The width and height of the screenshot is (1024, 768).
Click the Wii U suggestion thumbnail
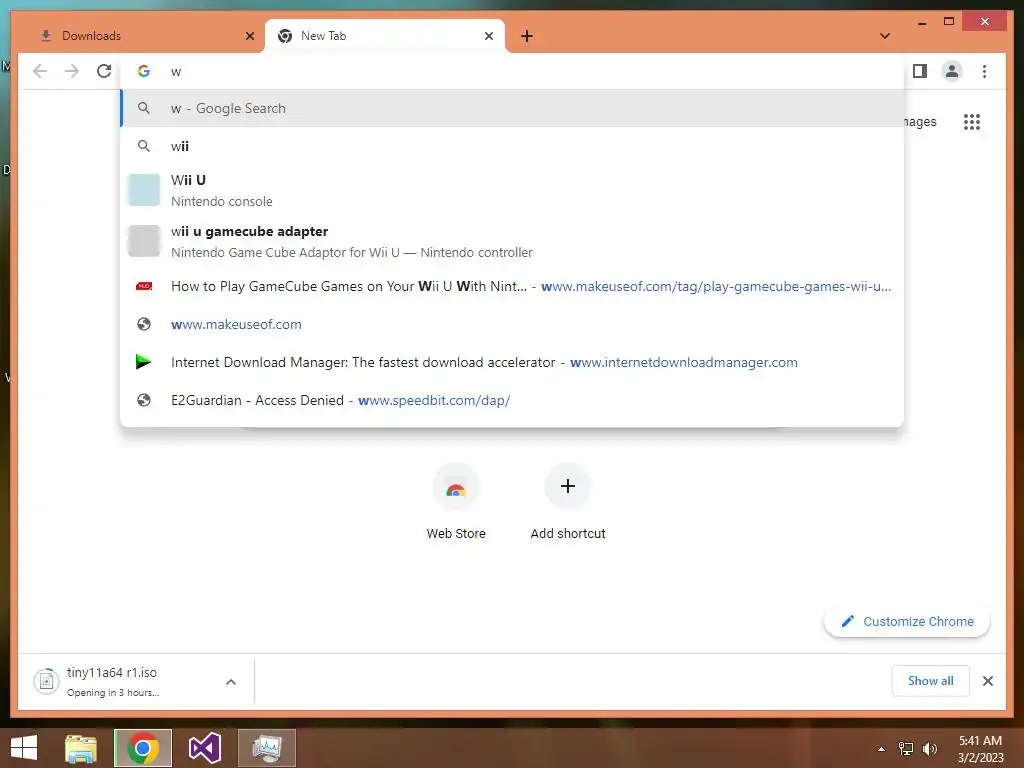click(144, 190)
